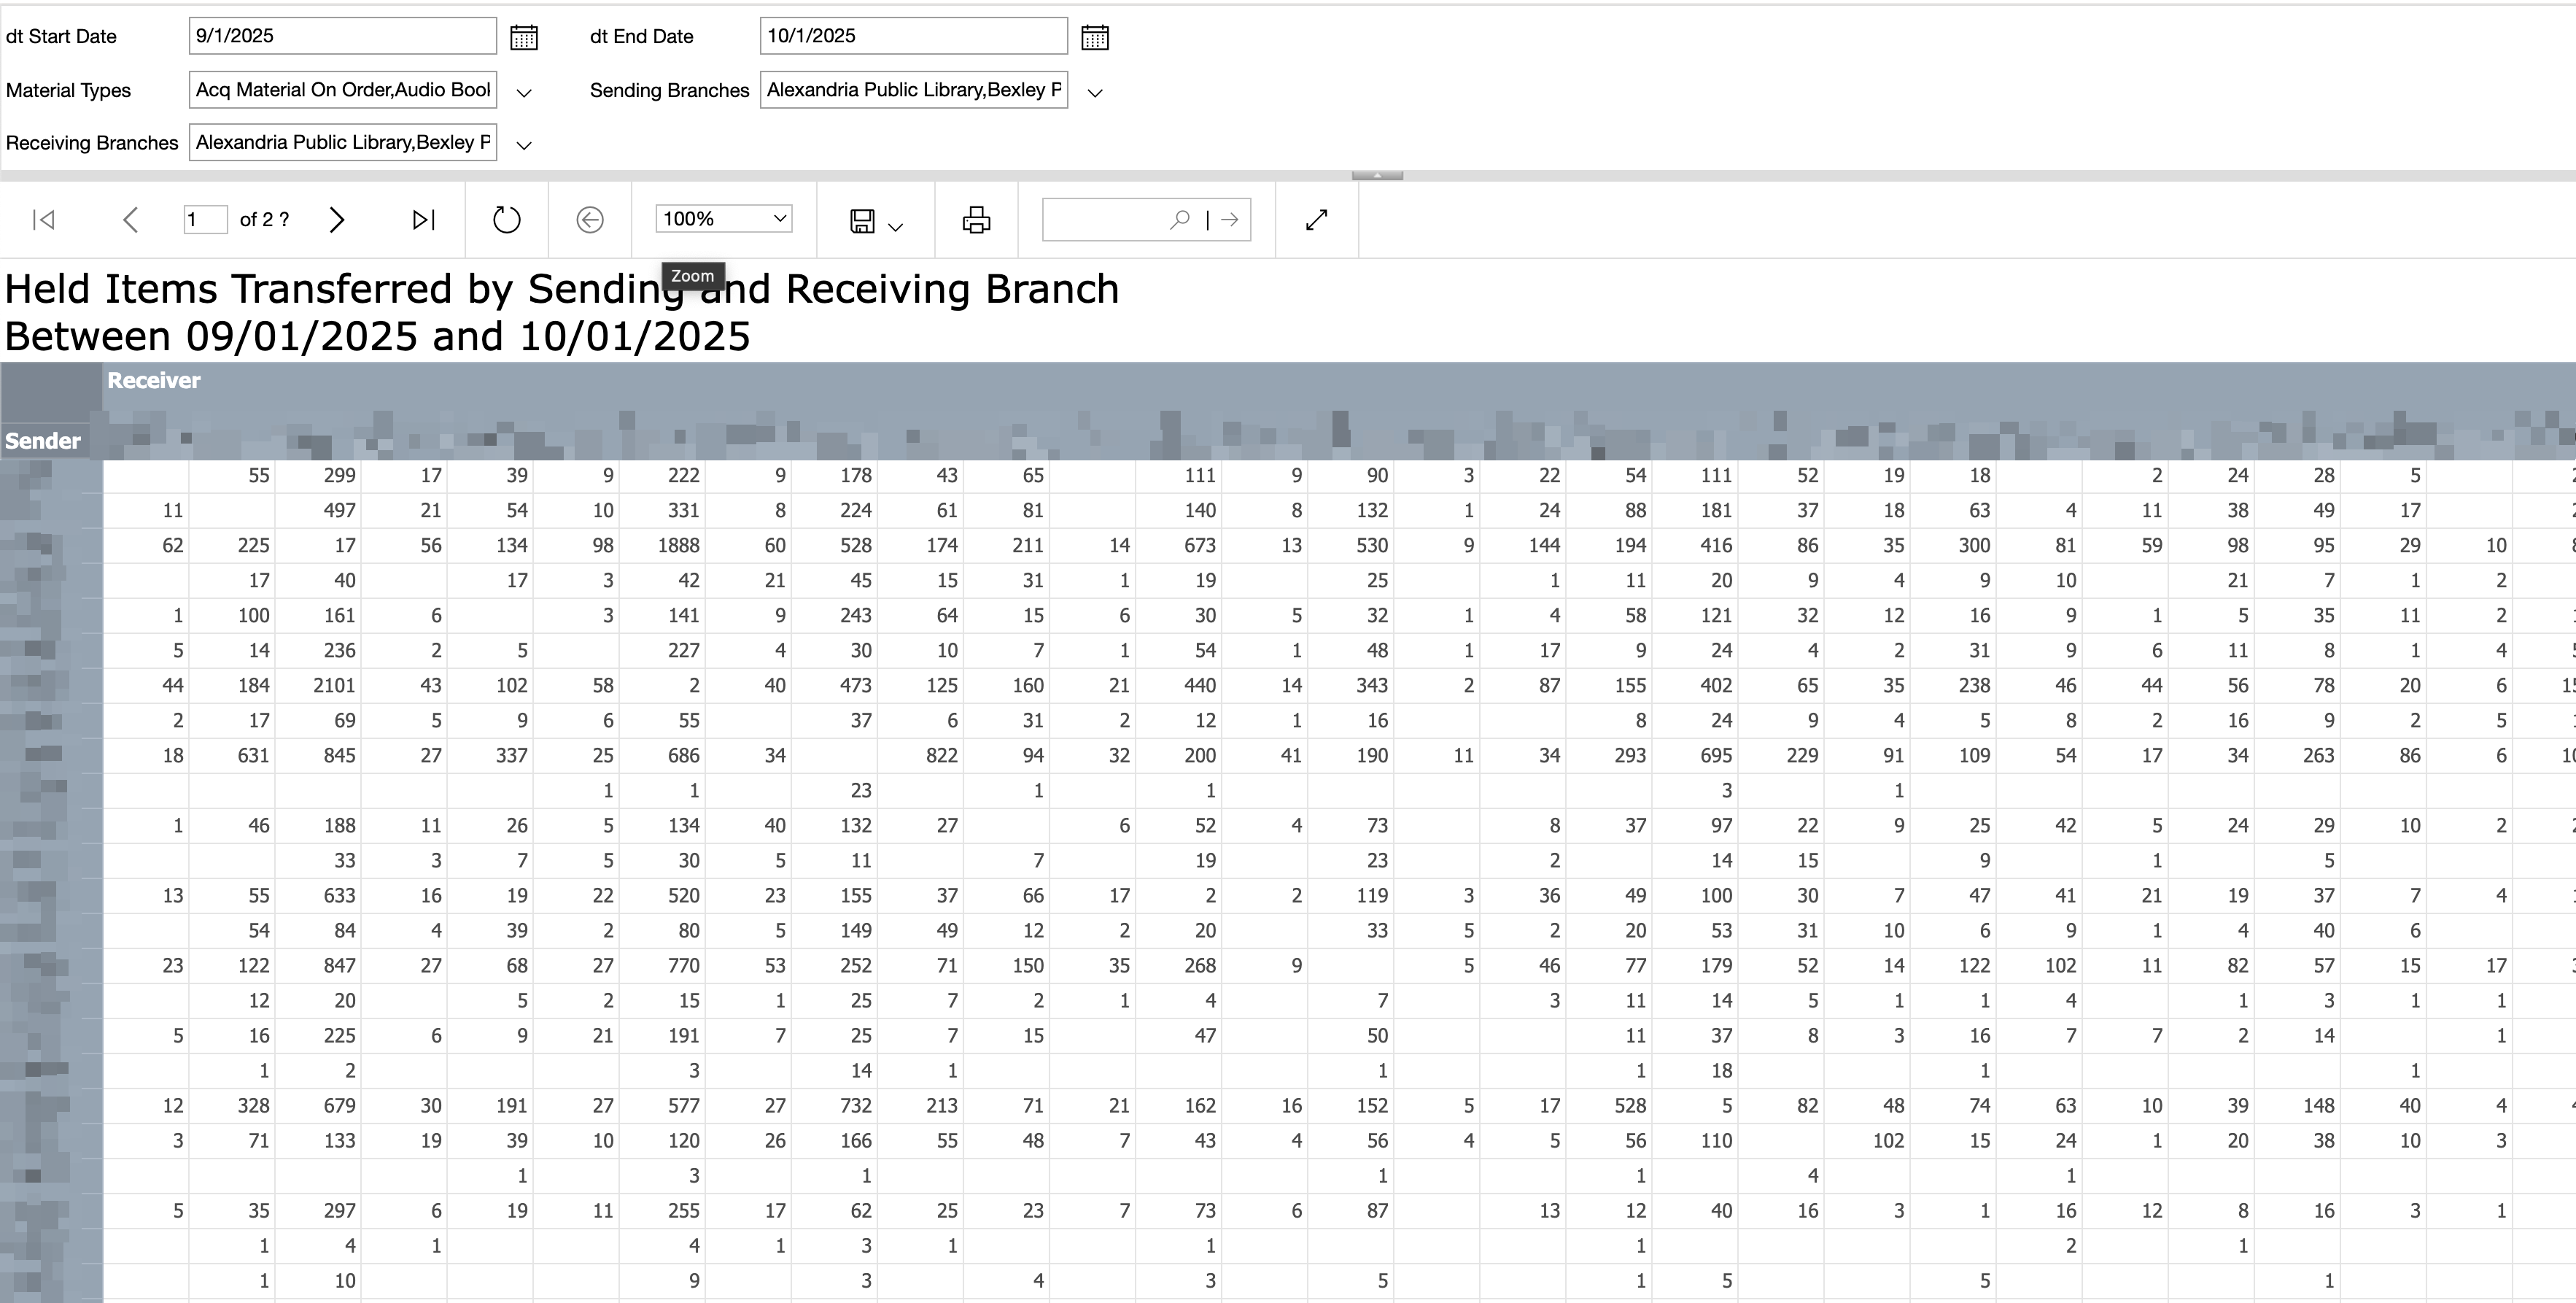Open the End Date calendar picker
This screenshot has height=1303, width=2576.
click(1095, 38)
